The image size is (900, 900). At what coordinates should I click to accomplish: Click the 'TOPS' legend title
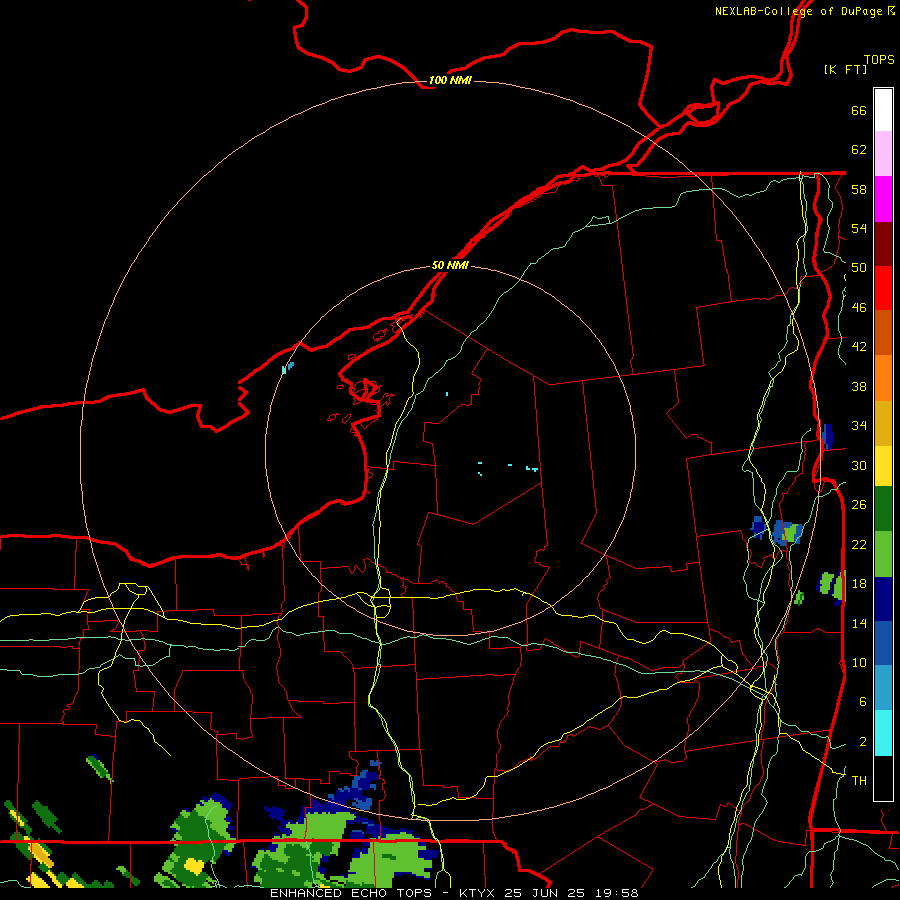[x=879, y=59]
